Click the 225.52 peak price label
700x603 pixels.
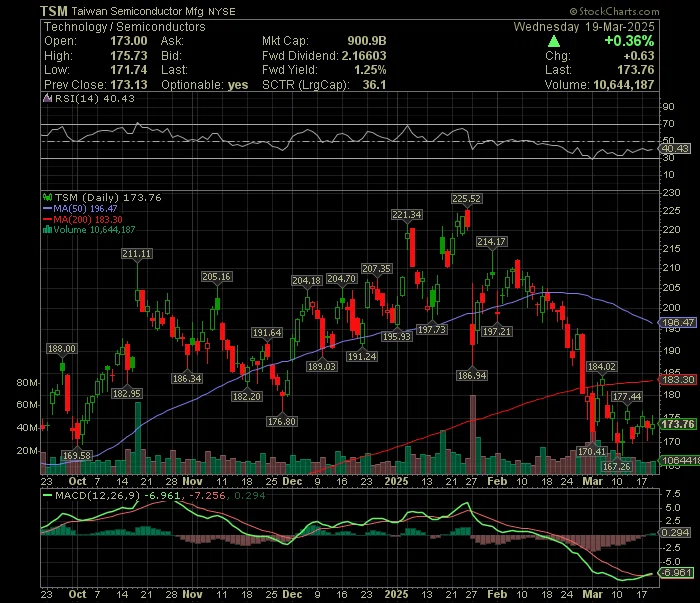click(x=467, y=199)
